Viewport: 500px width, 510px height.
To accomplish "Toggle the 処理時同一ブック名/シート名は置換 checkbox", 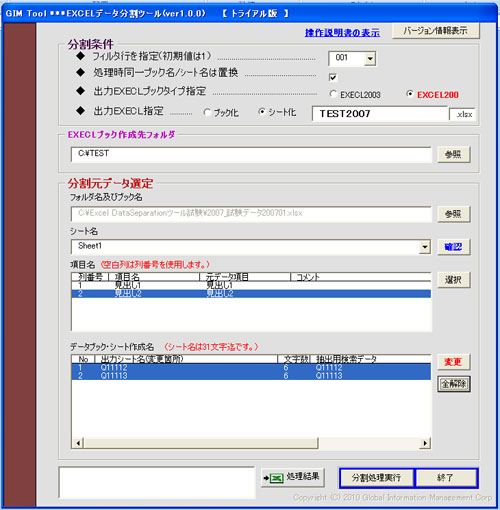I will click(333, 77).
